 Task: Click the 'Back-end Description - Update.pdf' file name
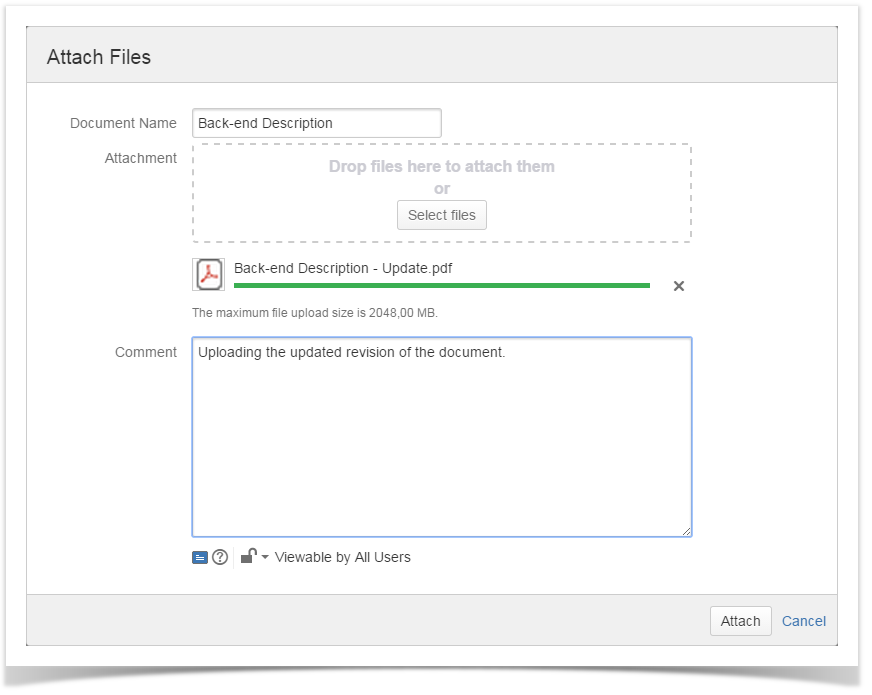(x=343, y=268)
